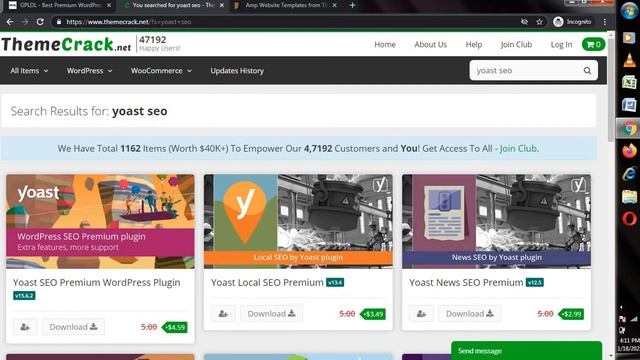
Task: Switch to the Amp Website Templates tab
Action: [284, 5]
